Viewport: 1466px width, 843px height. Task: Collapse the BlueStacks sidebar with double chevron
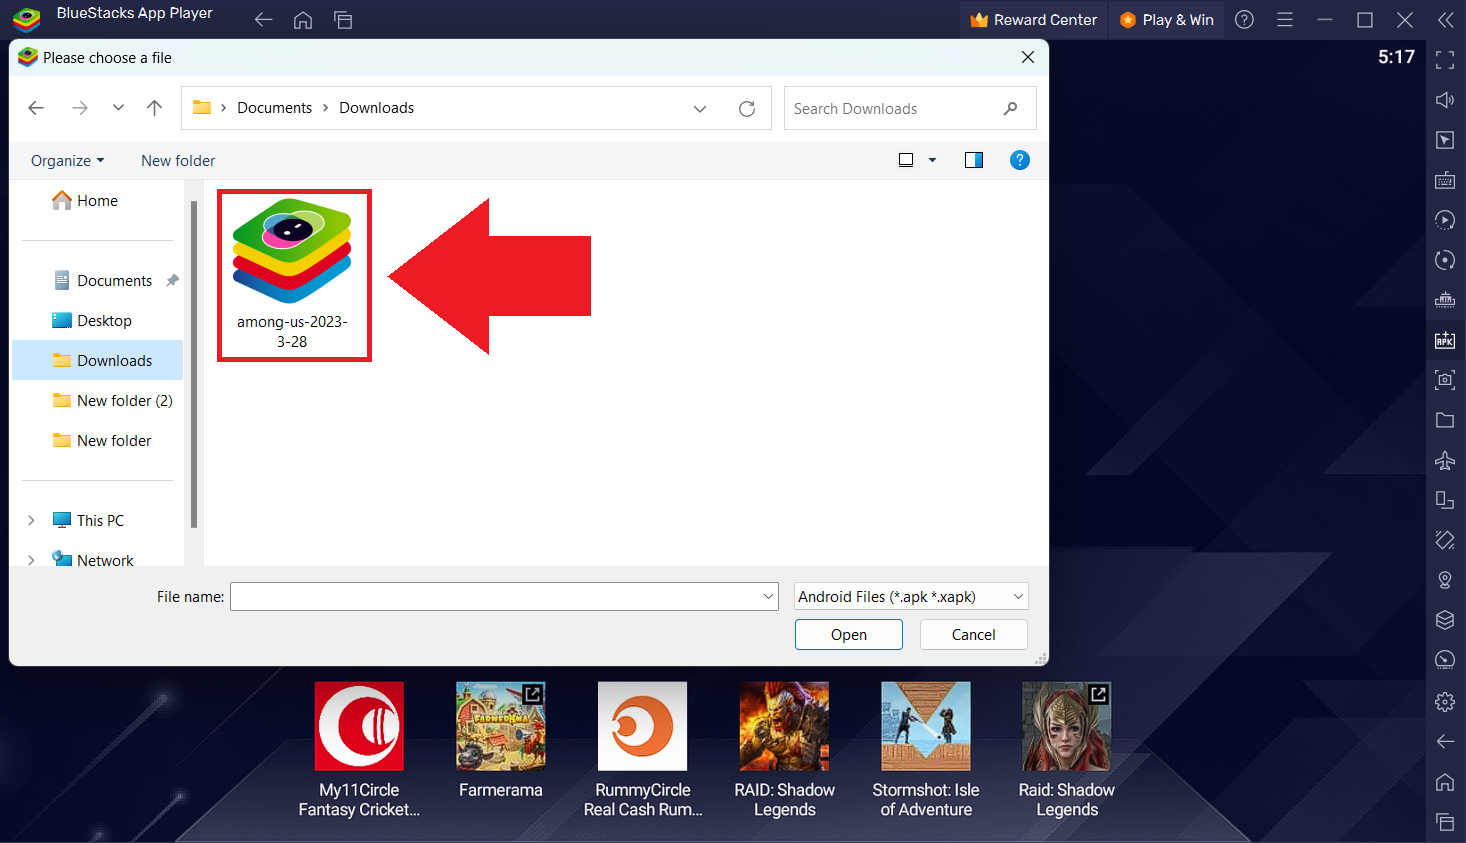point(1445,20)
